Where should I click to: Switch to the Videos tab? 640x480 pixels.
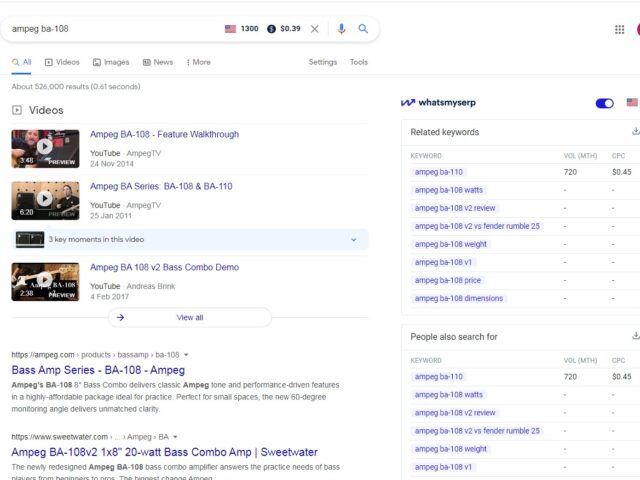(62, 62)
